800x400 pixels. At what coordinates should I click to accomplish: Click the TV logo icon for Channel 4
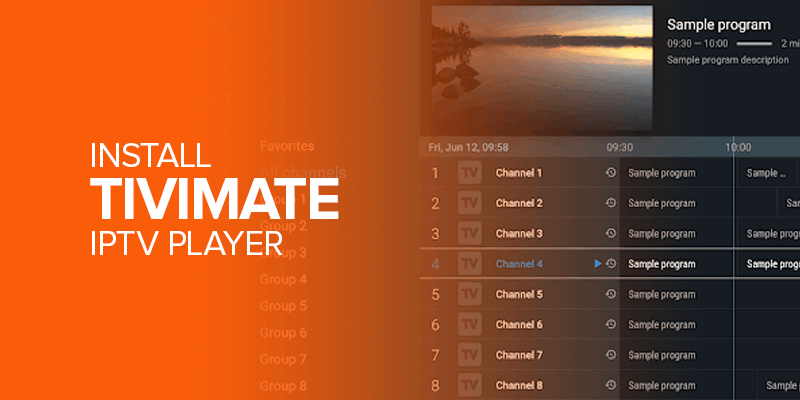click(469, 264)
